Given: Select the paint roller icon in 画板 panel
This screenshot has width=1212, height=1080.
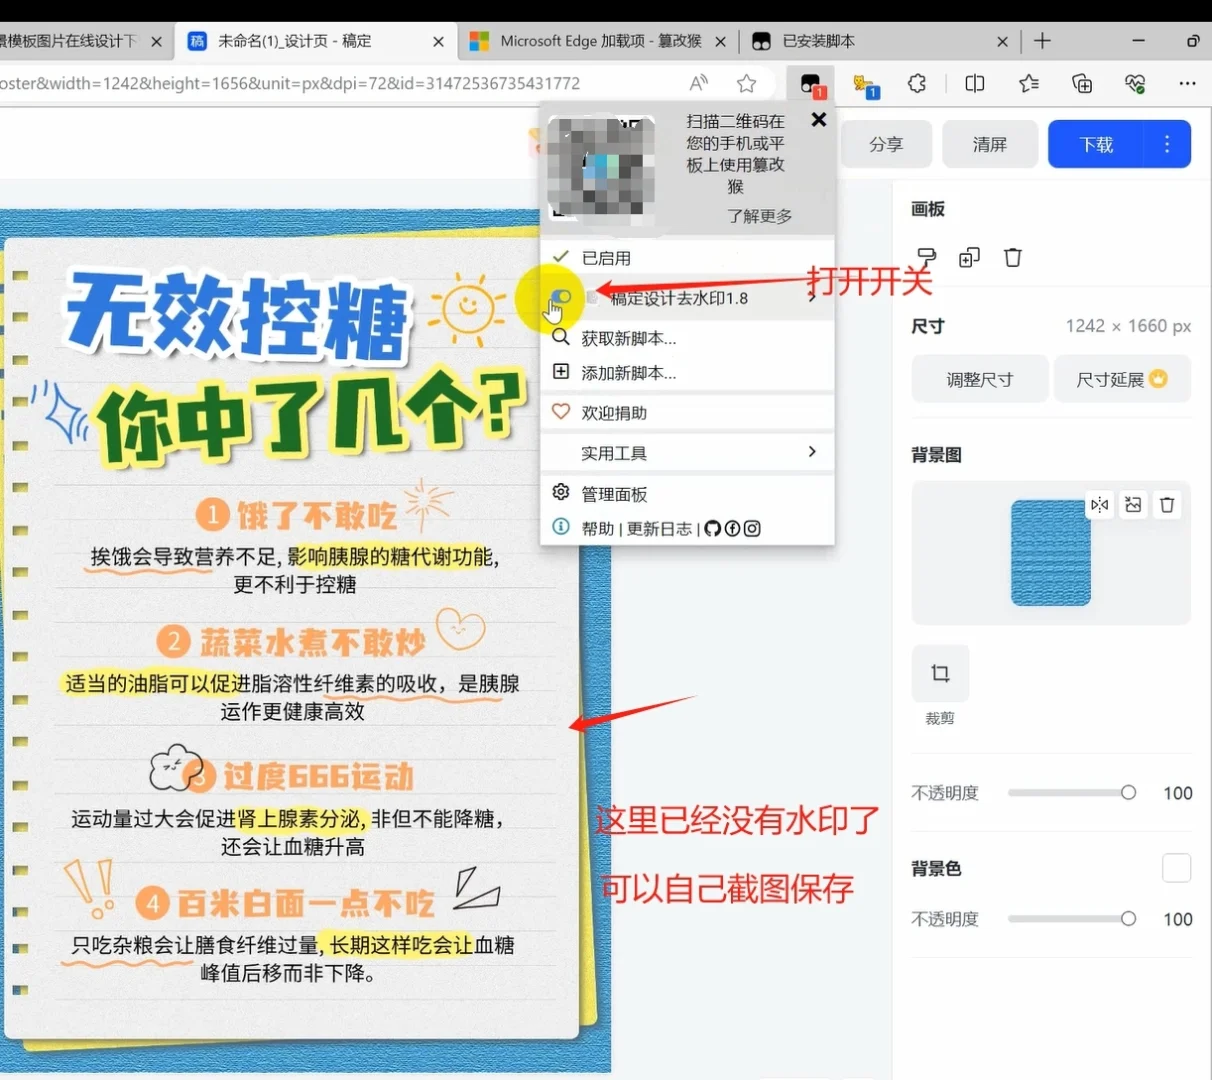Looking at the screenshot, I should pyautogui.click(x=926, y=257).
